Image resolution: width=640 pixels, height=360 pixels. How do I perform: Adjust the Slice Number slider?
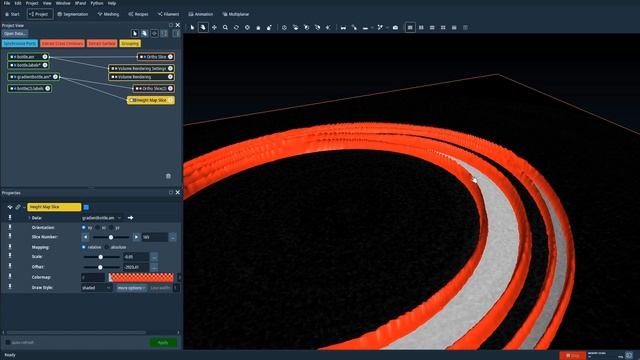(x=111, y=237)
